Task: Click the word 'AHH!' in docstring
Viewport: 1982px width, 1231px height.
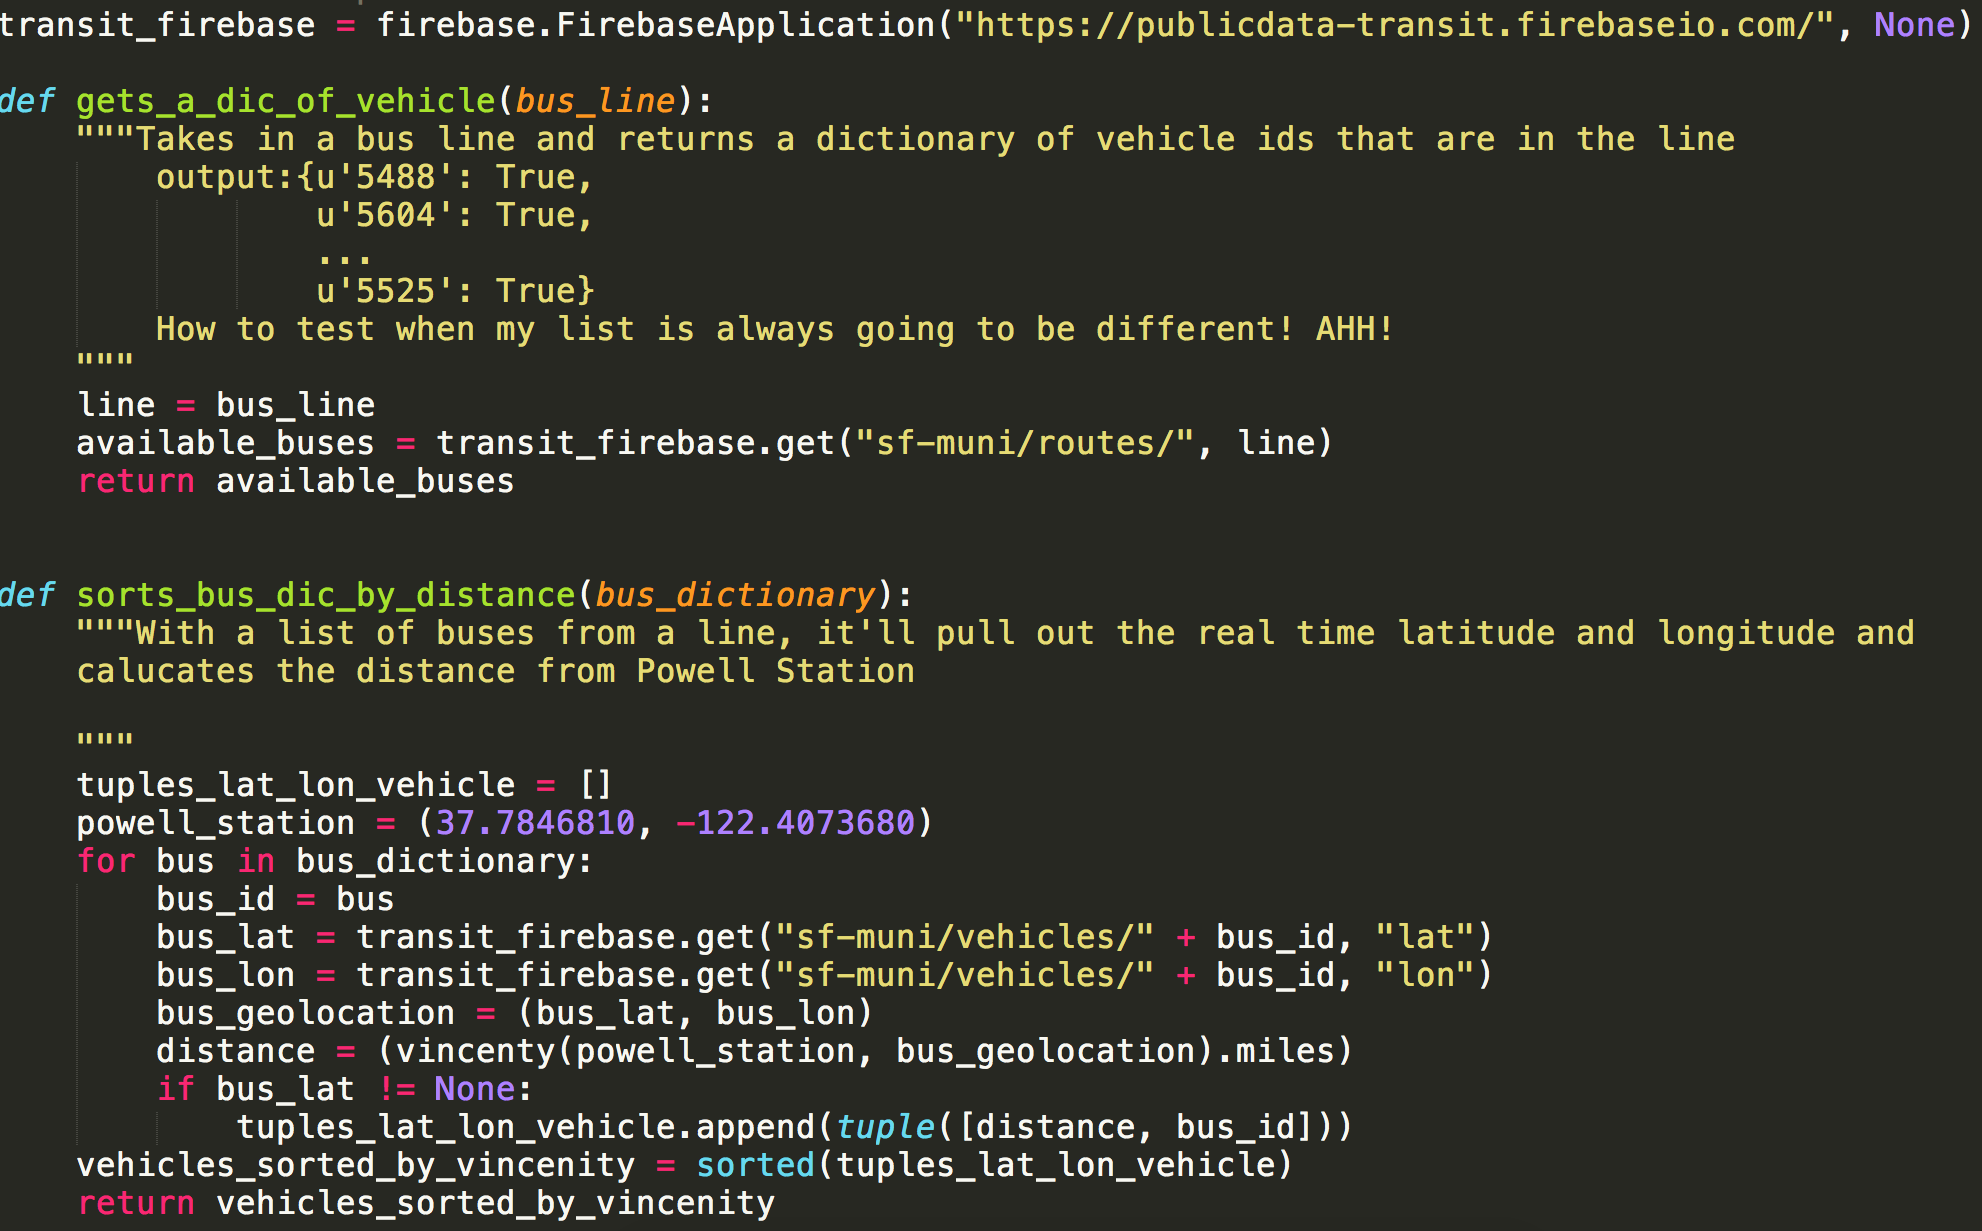Action: tap(1354, 329)
